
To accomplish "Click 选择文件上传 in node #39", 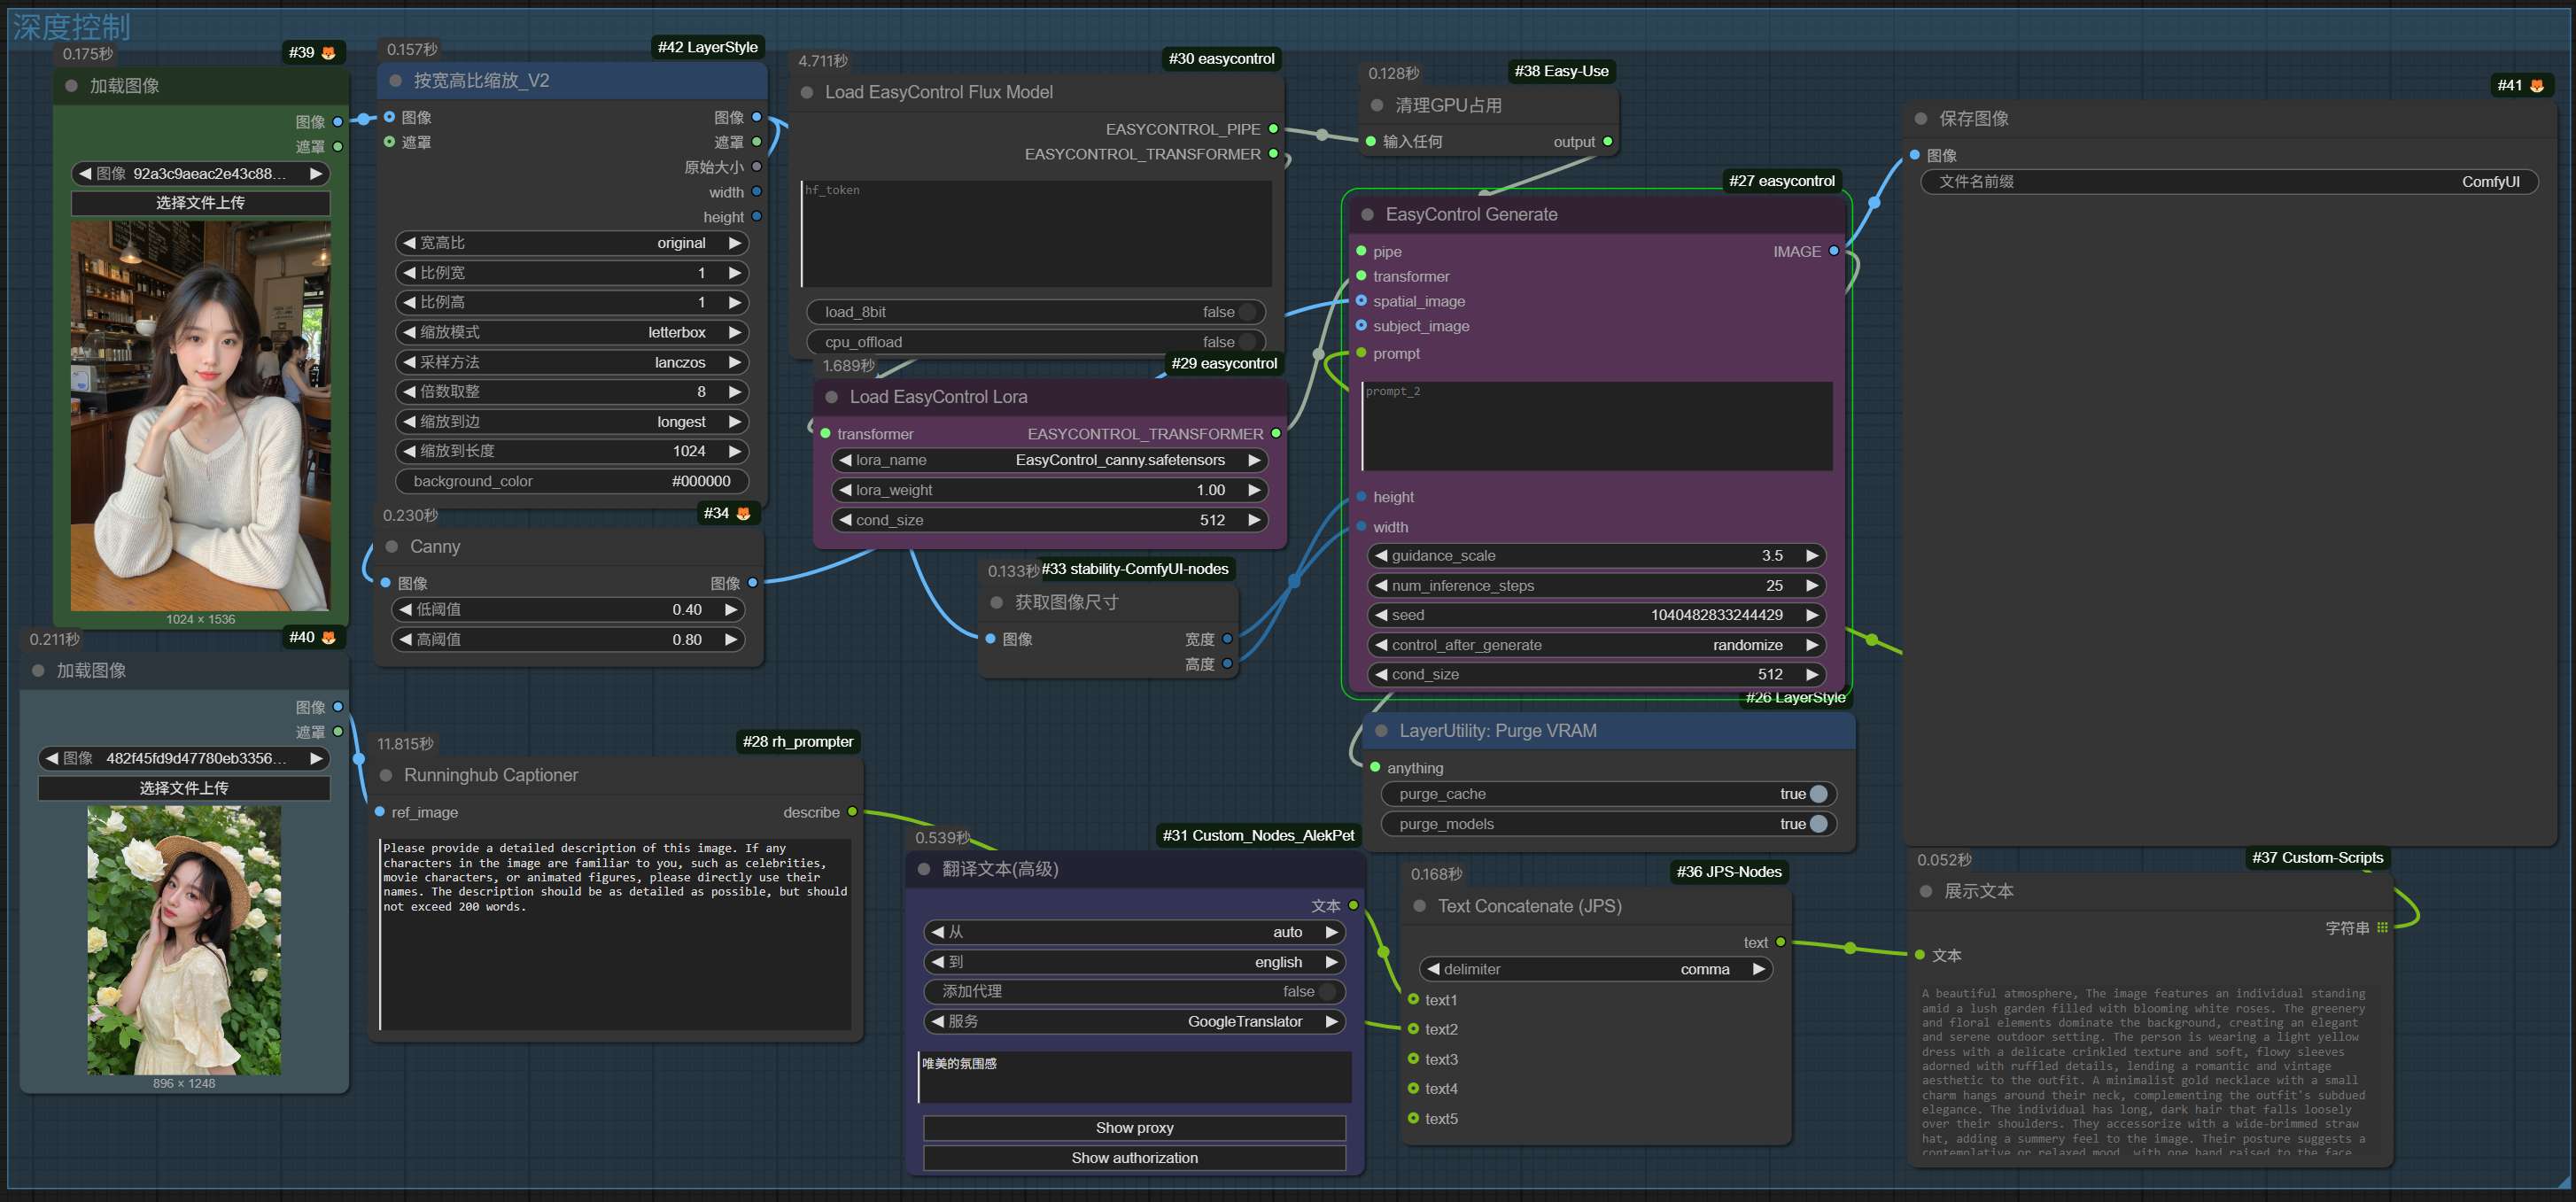I will 200,203.
